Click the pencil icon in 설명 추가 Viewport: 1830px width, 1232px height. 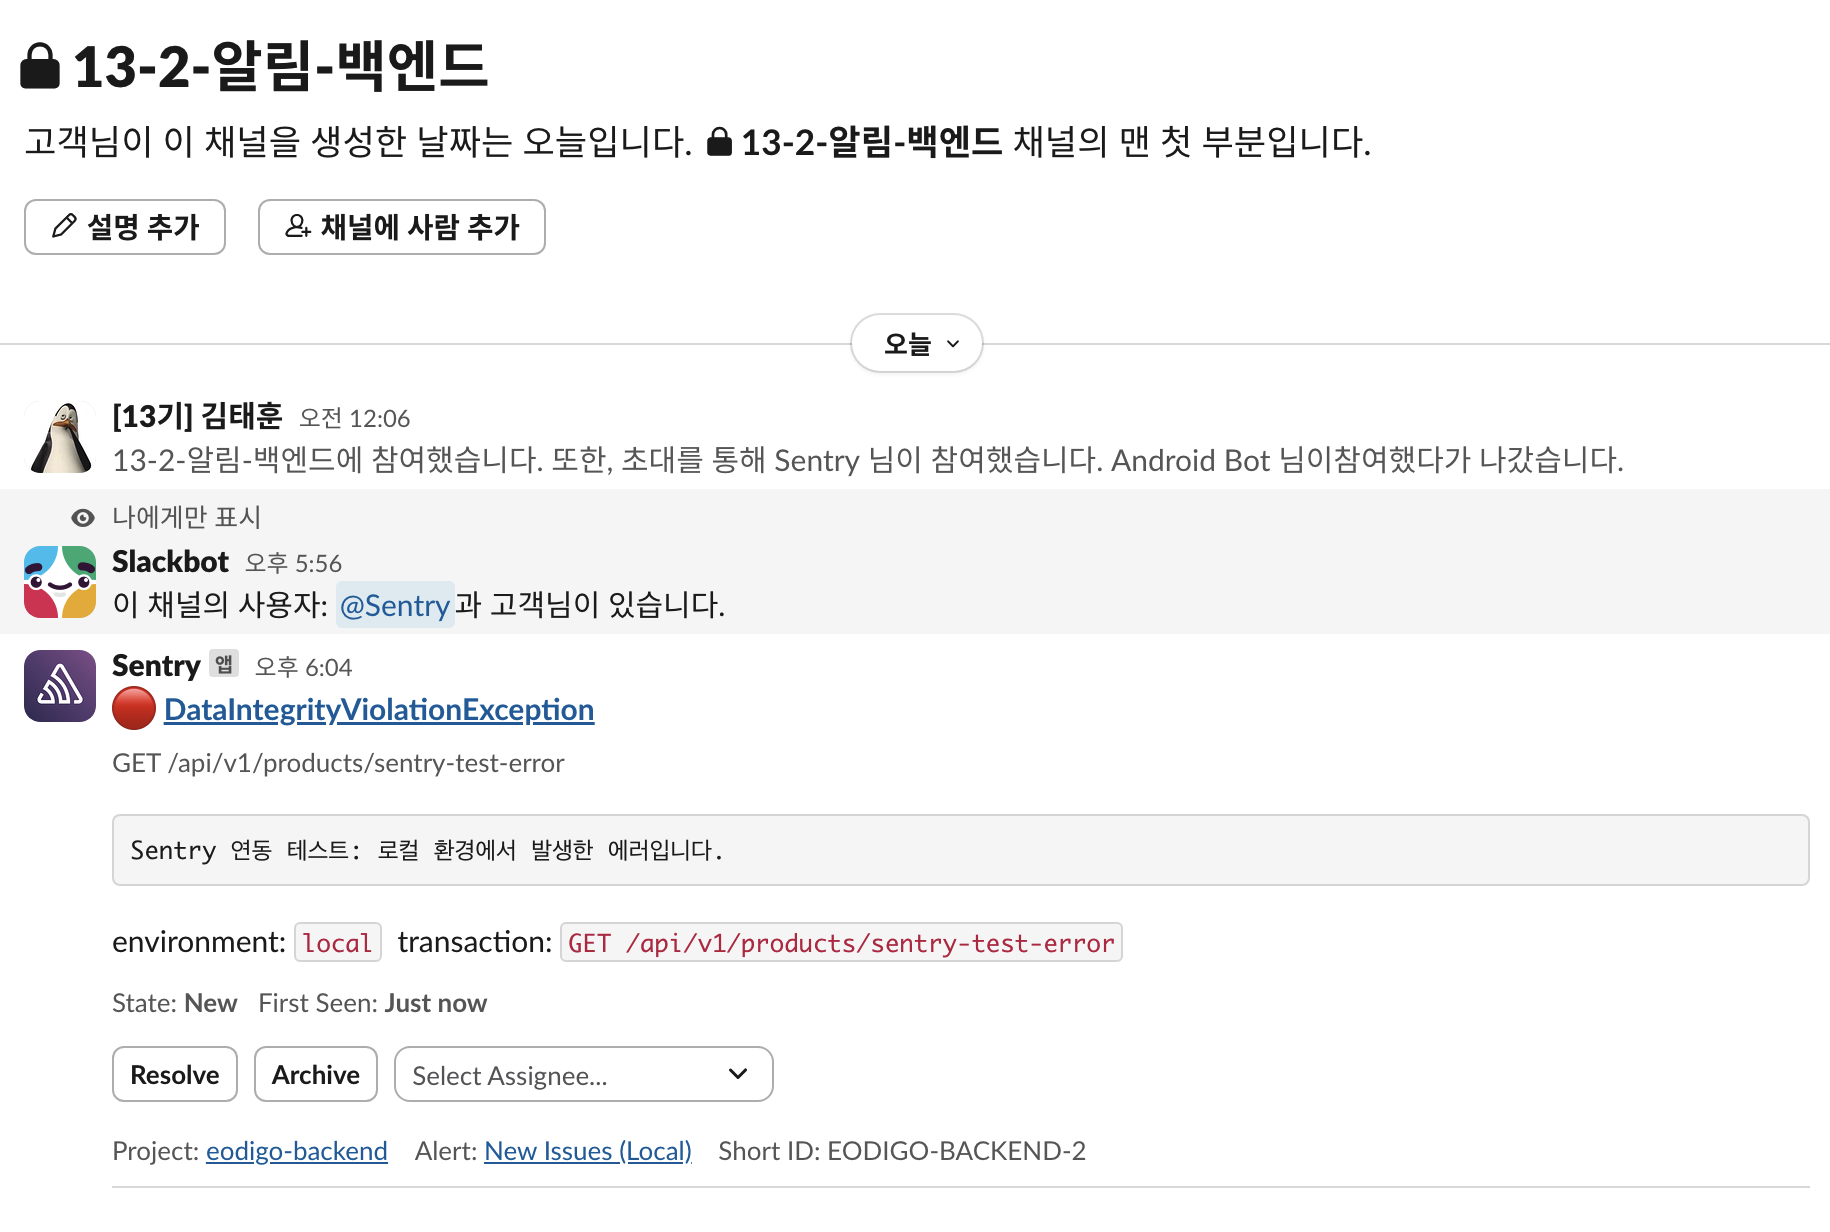[x=64, y=226]
